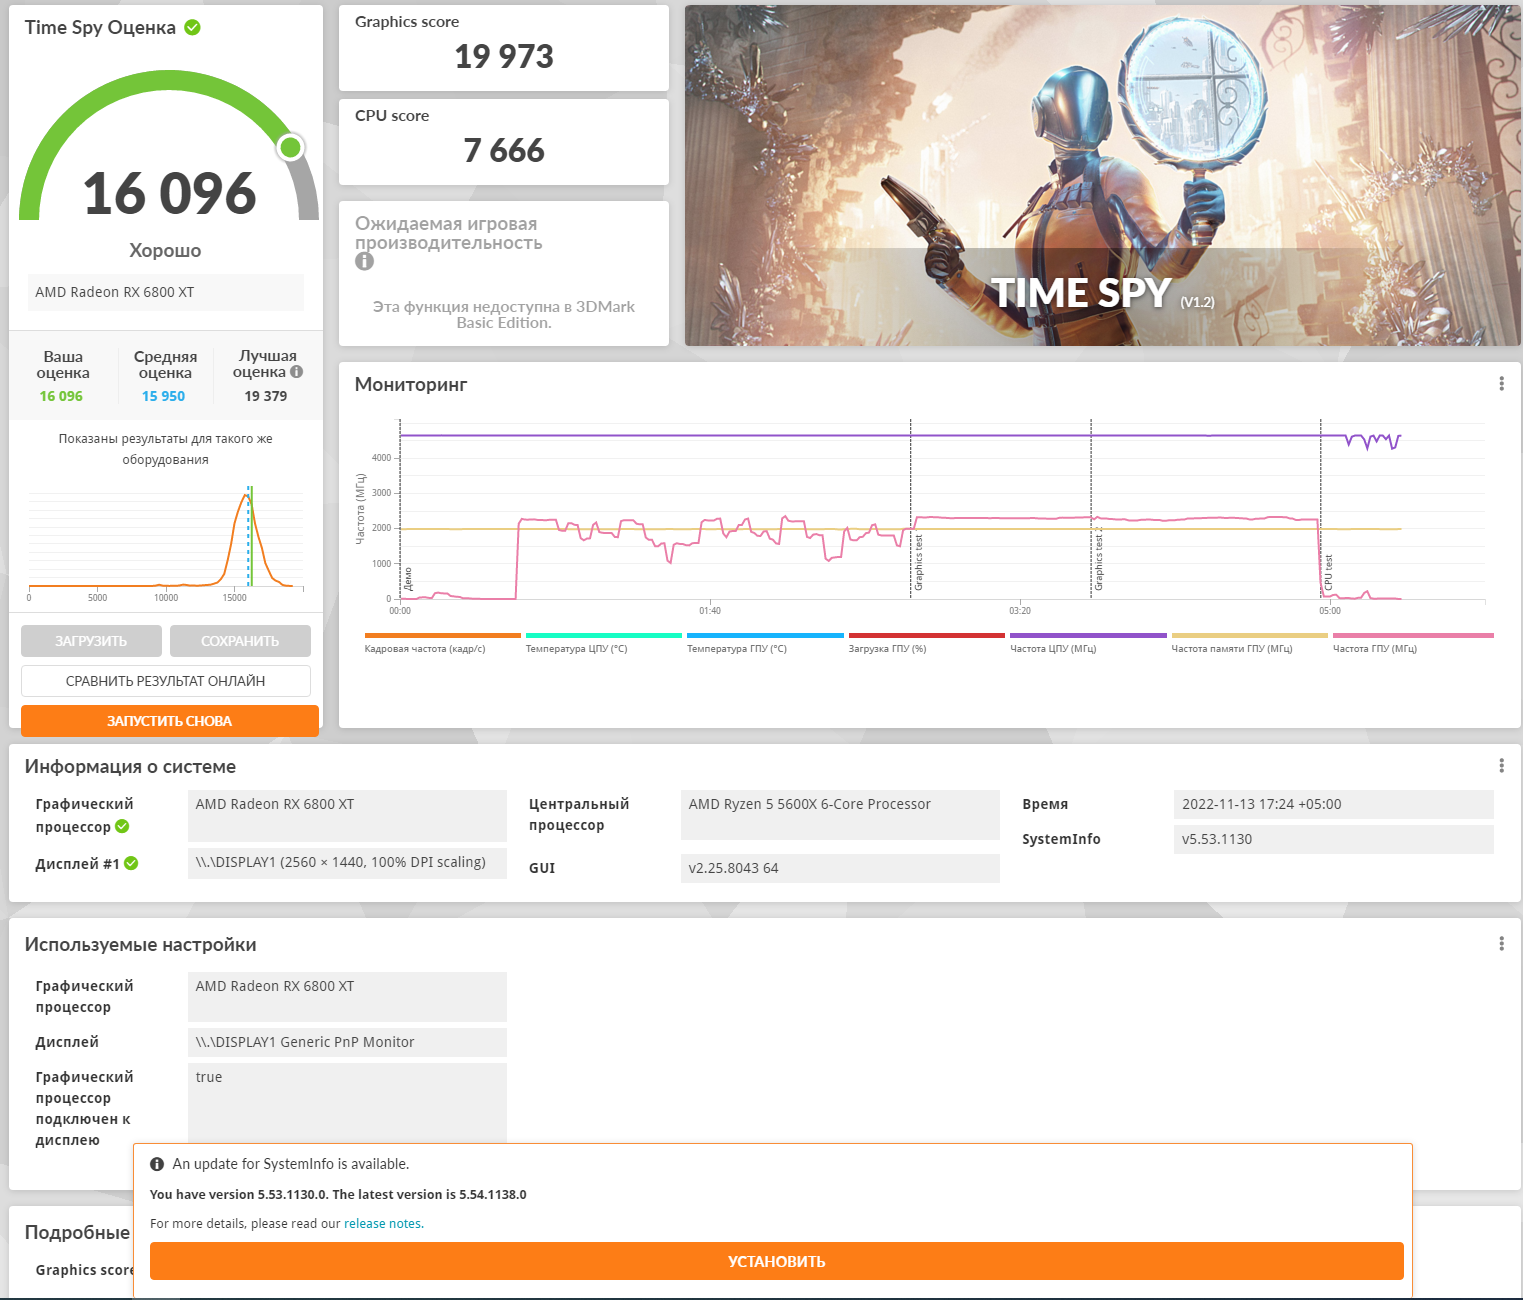
Task: Open the Мониторинг panel three-dot menu
Action: pos(1501,384)
